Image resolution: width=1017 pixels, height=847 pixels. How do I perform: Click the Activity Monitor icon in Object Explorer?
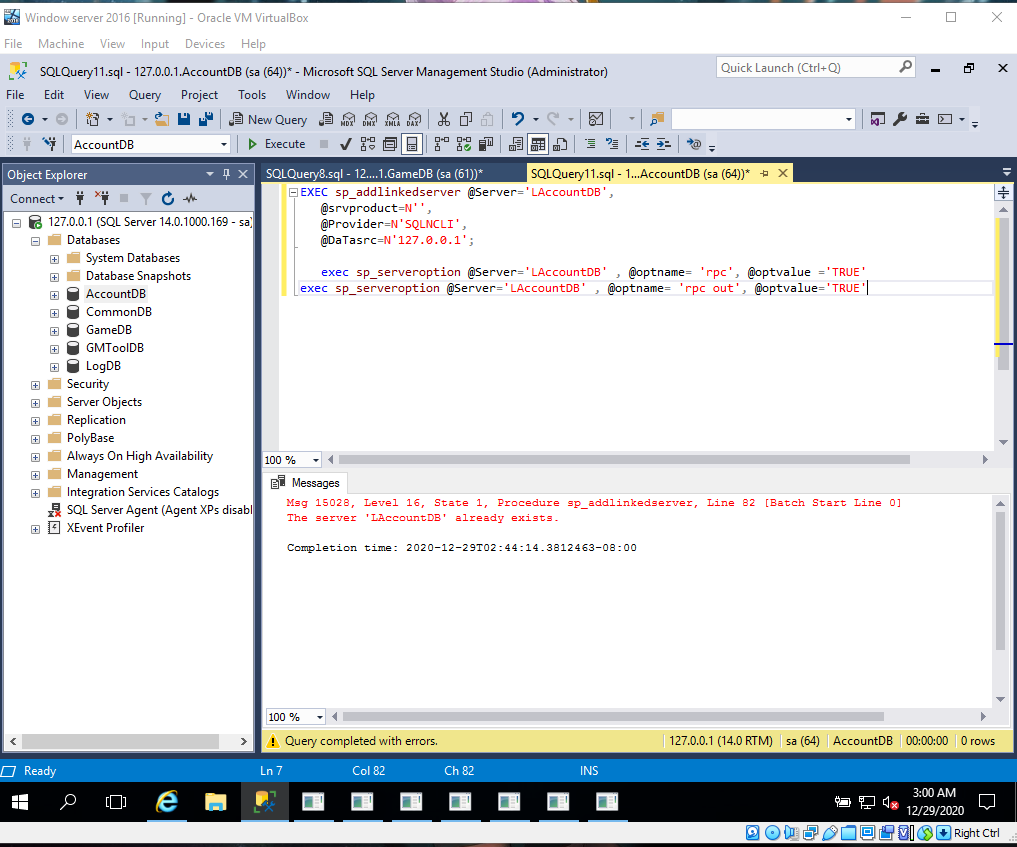190,198
